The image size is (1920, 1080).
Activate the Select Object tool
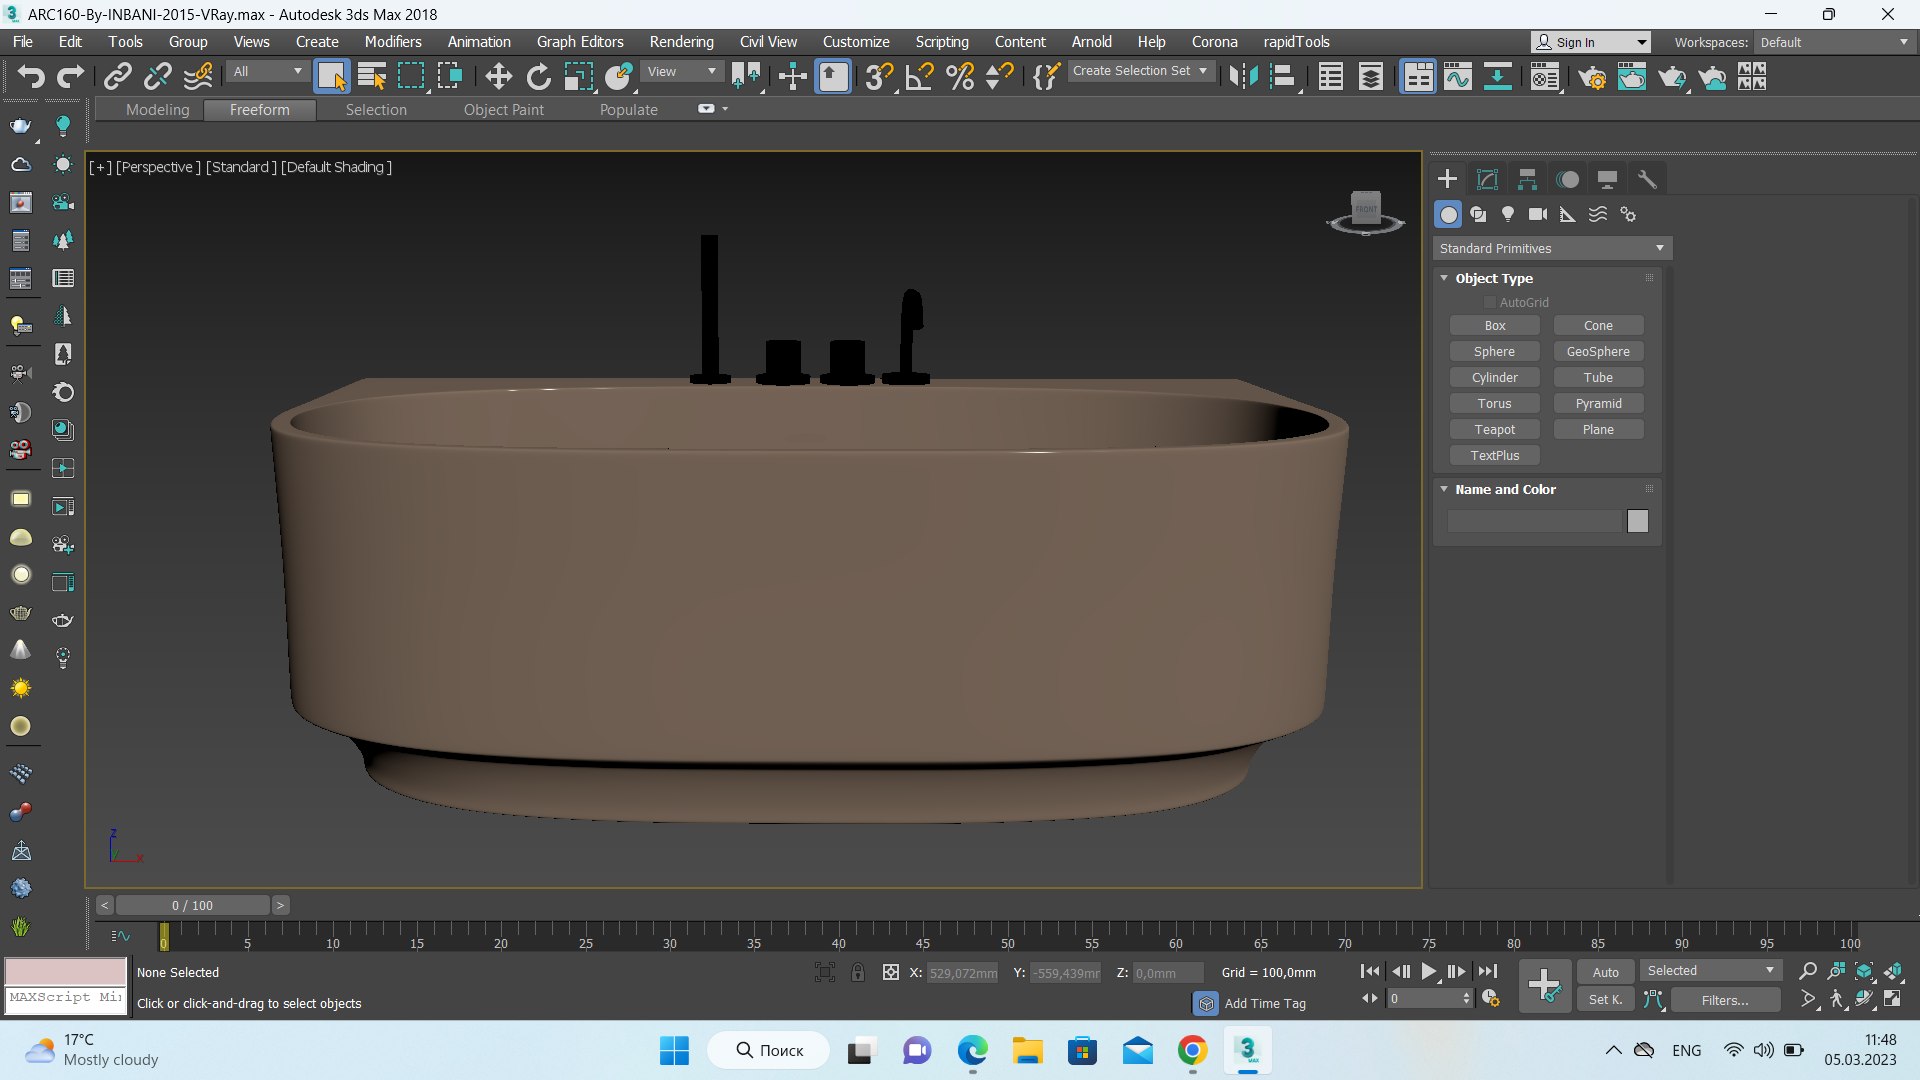pos(331,76)
